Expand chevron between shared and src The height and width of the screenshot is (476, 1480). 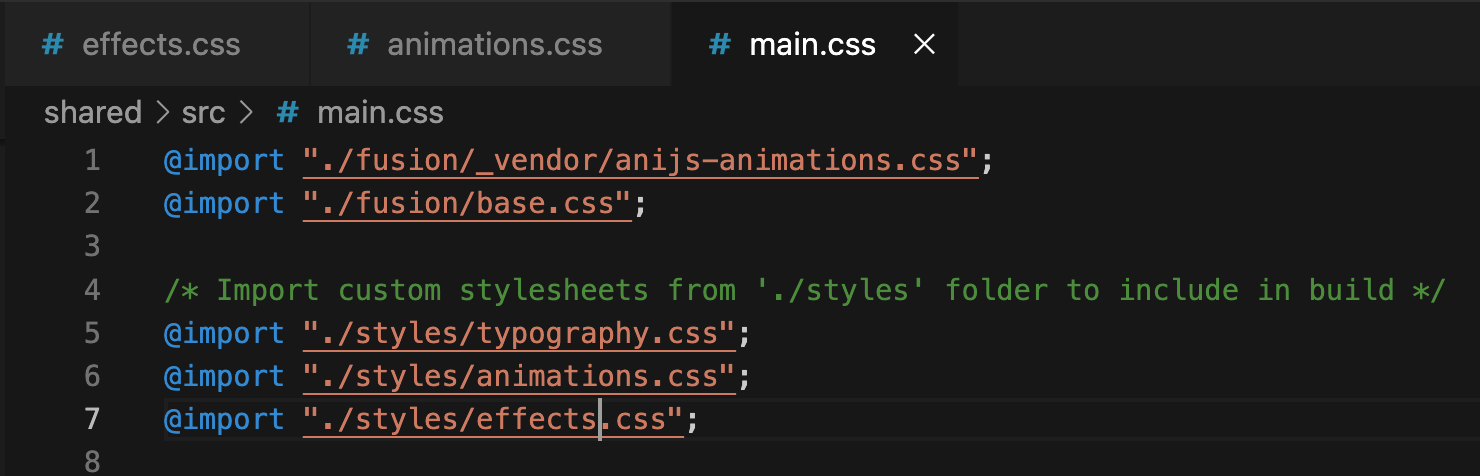click(162, 113)
